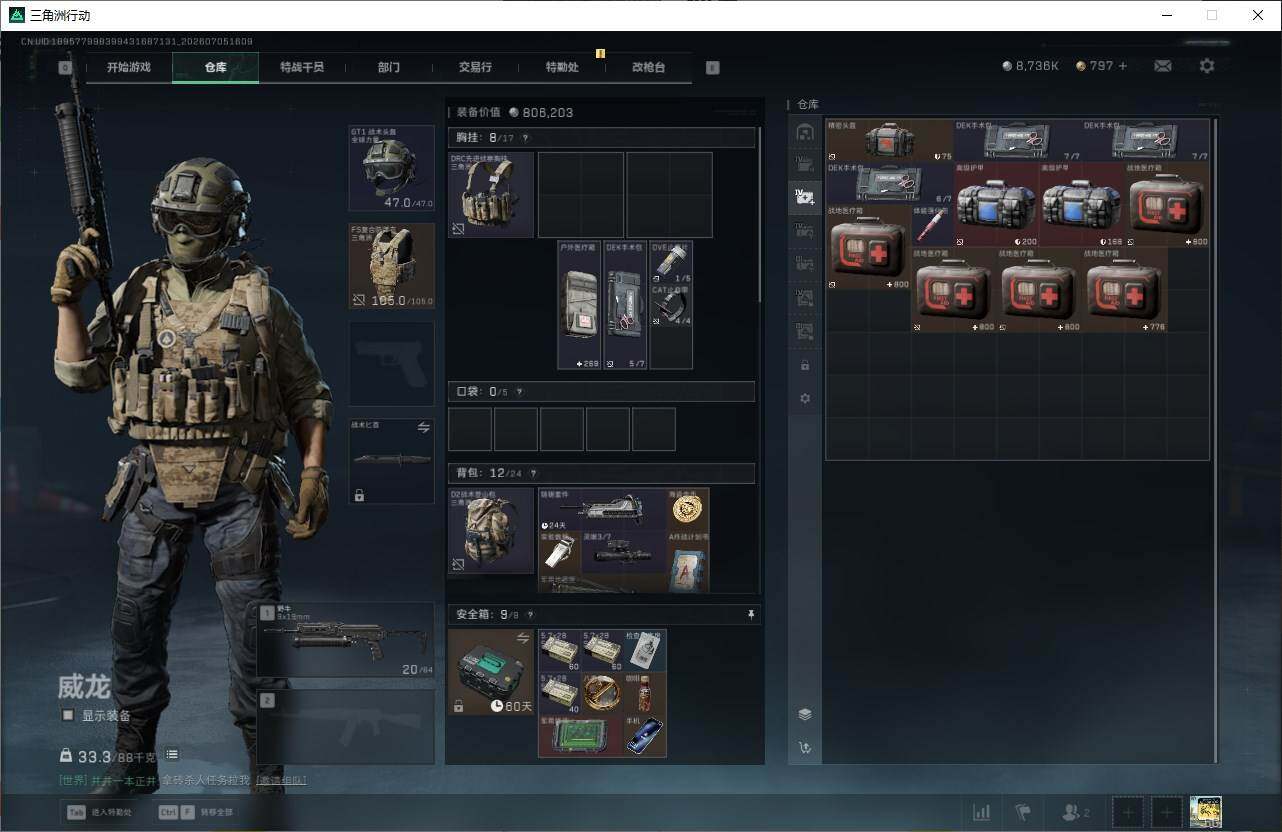Screen dimensions: 1282x832
Task: Click 转移全部 transfer all button
Action: 196,813
